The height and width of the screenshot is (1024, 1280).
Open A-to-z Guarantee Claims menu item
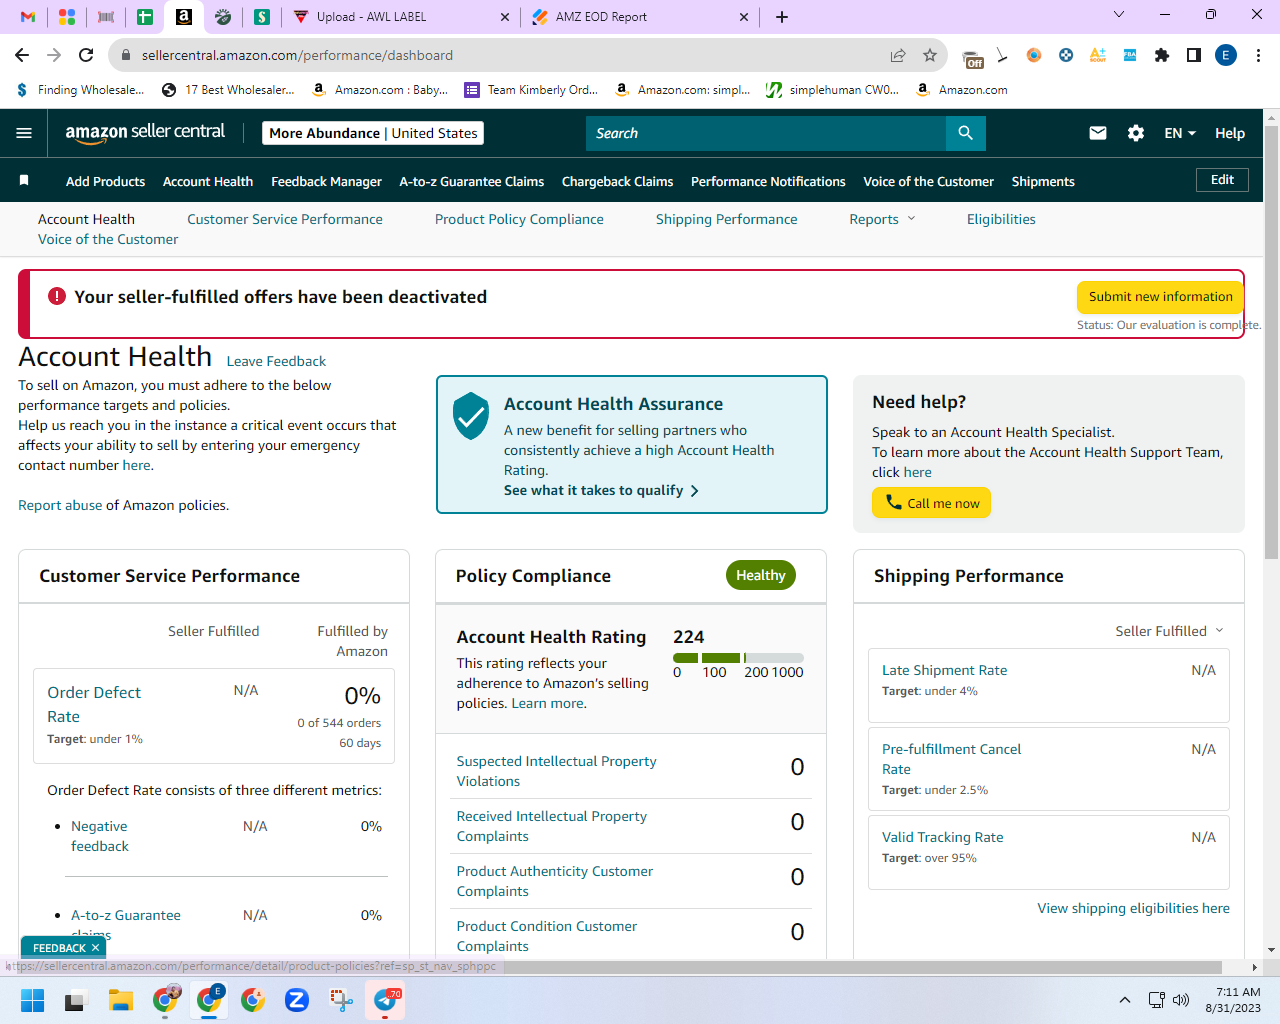point(472,181)
